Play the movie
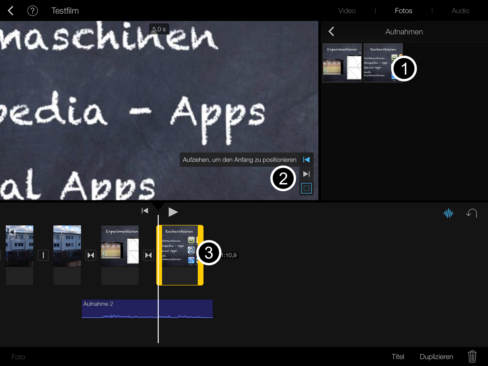The height and width of the screenshot is (366, 488). (x=173, y=212)
